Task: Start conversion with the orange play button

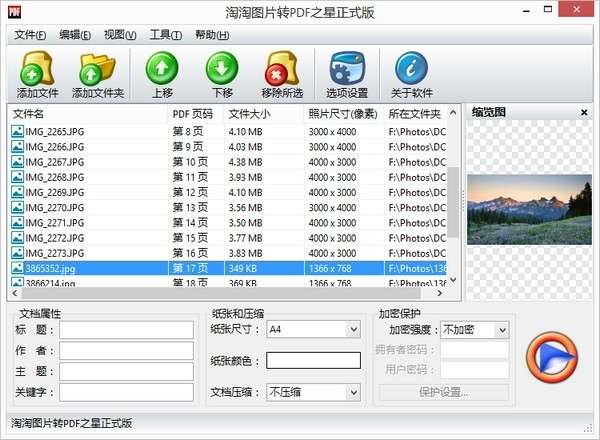Action: [551, 358]
